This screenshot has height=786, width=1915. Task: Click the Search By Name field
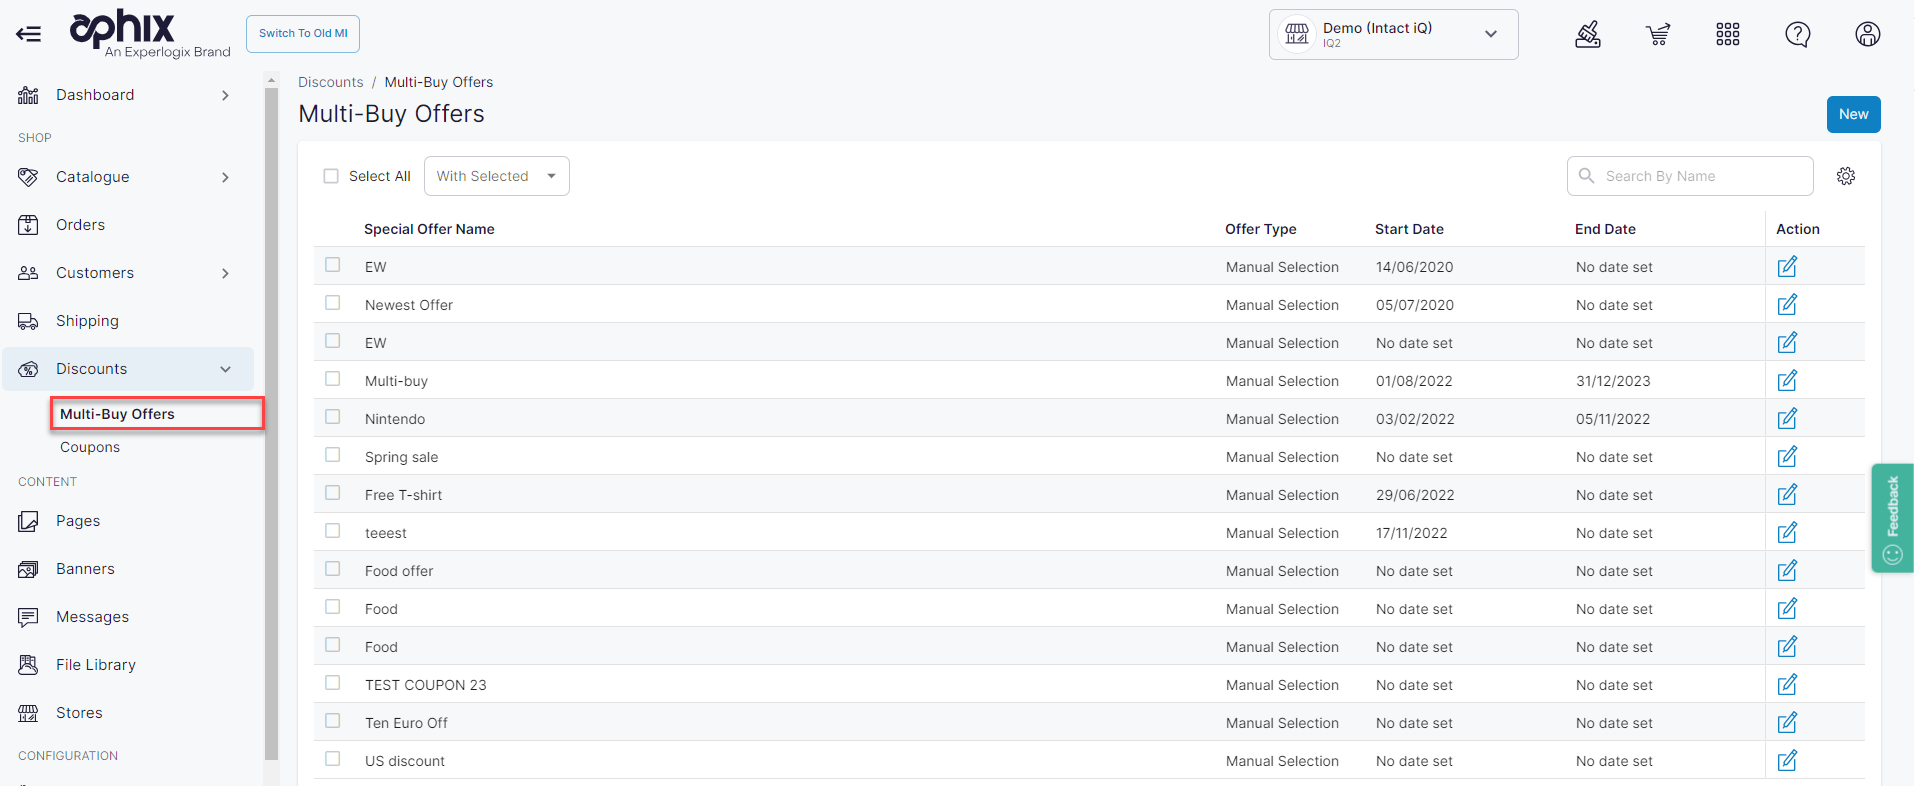pos(1700,176)
